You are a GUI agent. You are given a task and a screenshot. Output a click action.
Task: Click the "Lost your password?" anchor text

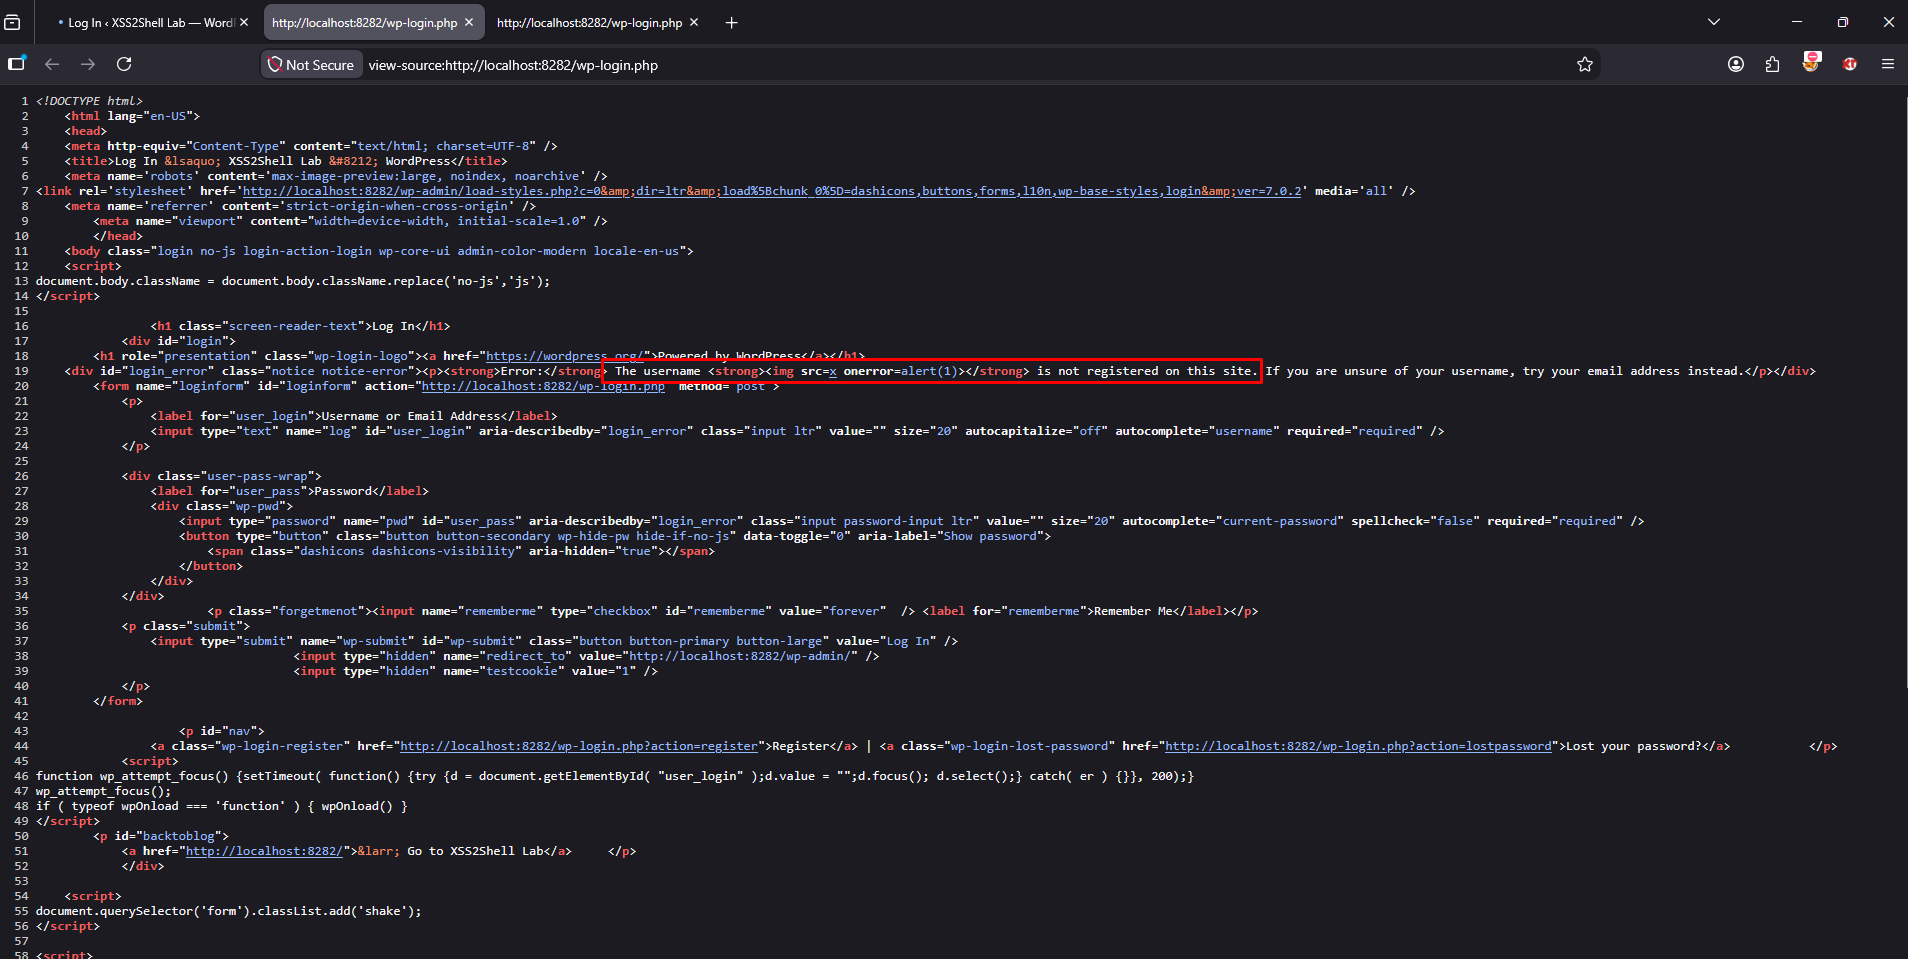point(1634,746)
